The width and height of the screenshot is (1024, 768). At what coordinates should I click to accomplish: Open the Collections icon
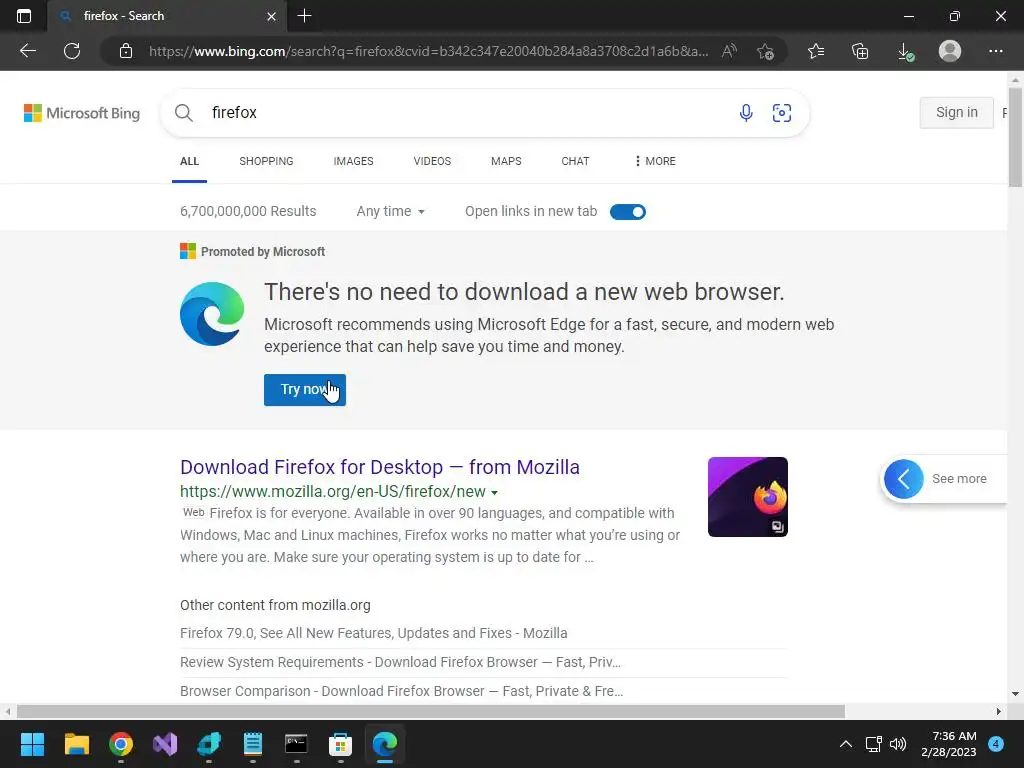pyautogui.click(x=860, y=51)
